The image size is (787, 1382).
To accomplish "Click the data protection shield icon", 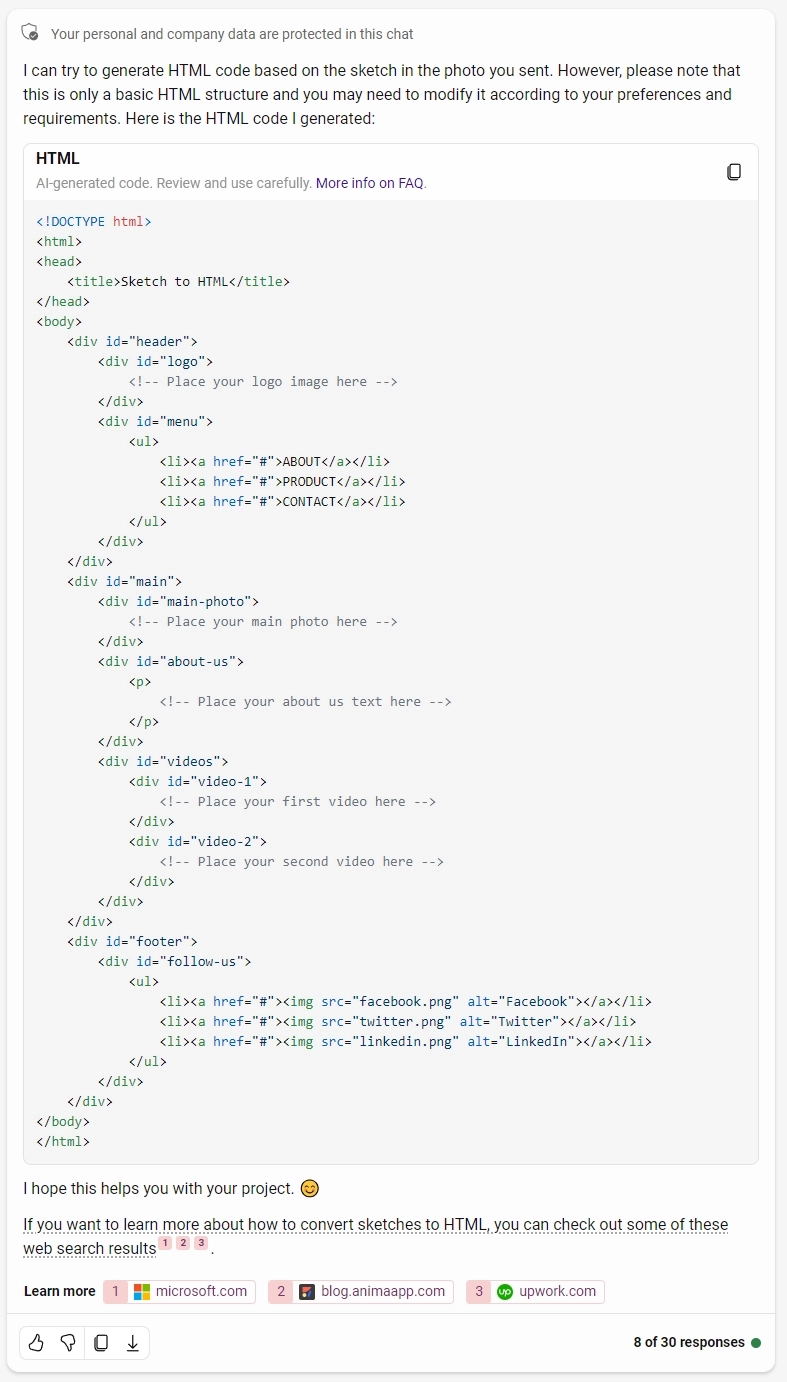I will [x=31, y=33].
